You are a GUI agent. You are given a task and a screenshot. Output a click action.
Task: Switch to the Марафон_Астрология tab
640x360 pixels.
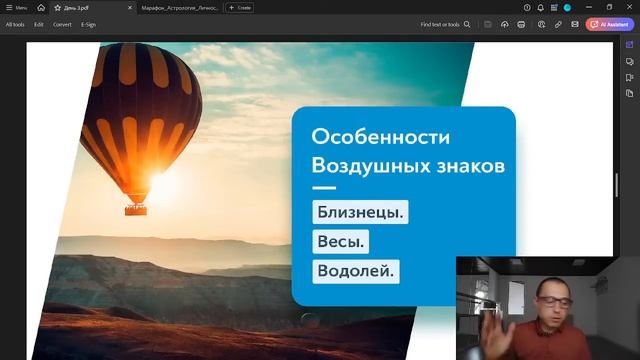click(180, 8)
